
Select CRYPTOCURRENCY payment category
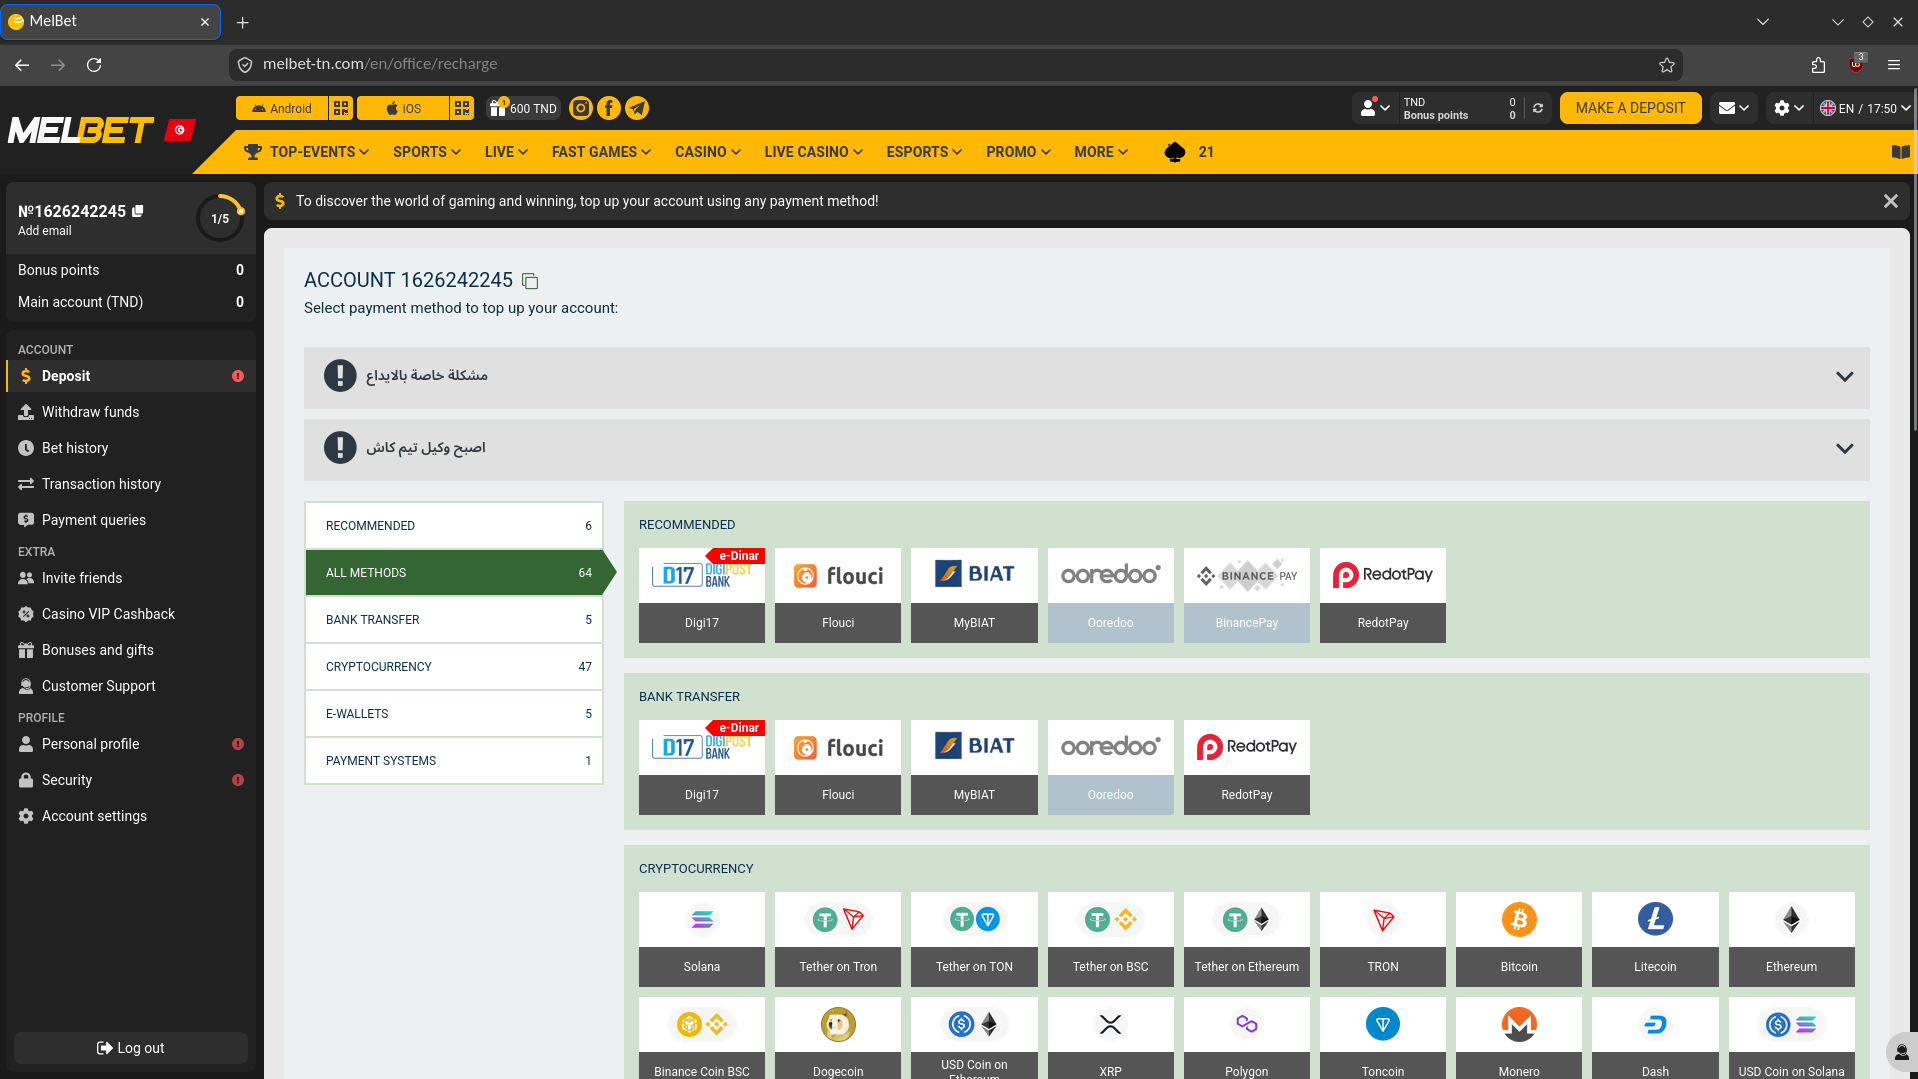(x=454, y=667)
